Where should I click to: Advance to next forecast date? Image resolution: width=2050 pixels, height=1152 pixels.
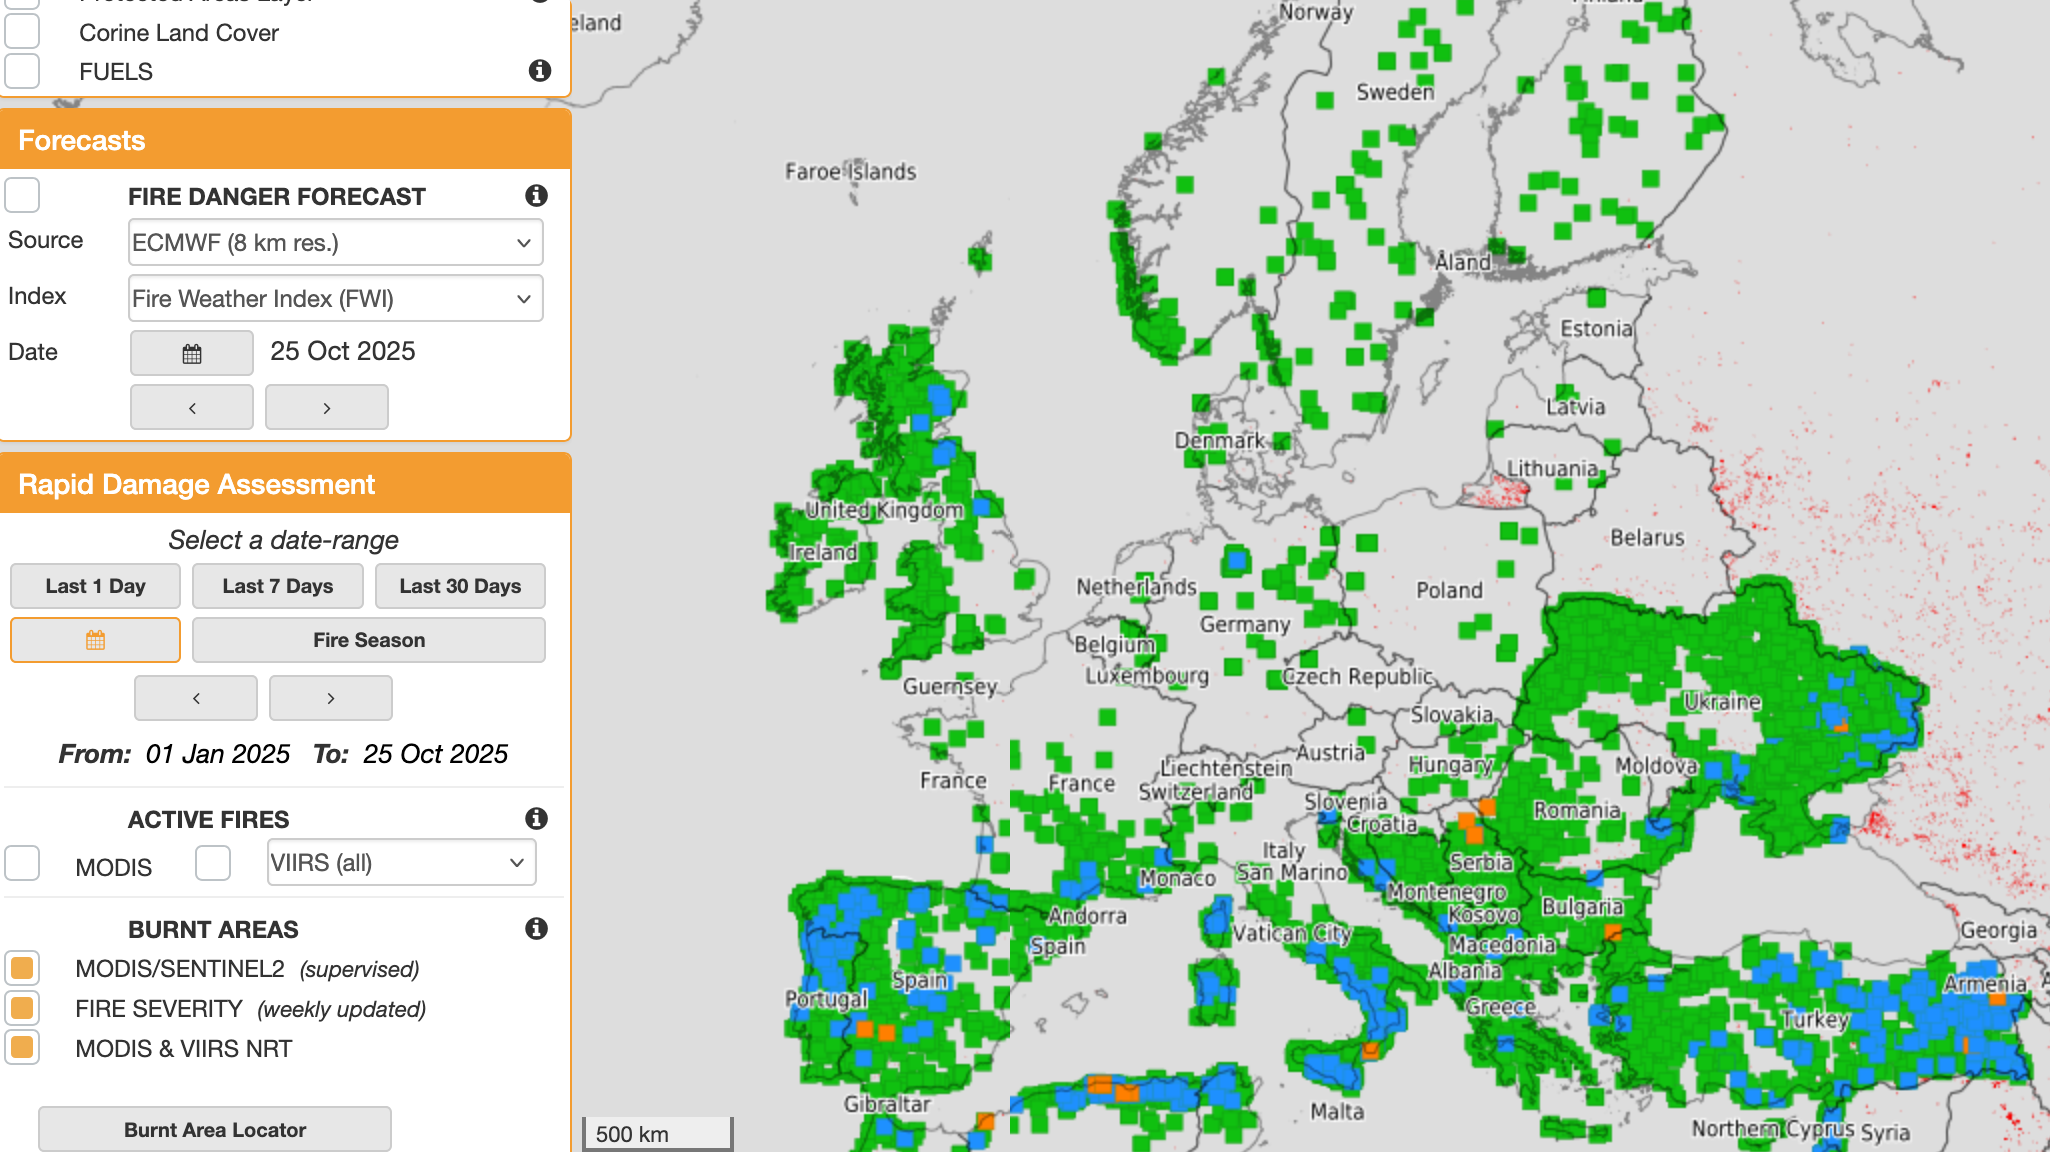click(x=326, y=408)
